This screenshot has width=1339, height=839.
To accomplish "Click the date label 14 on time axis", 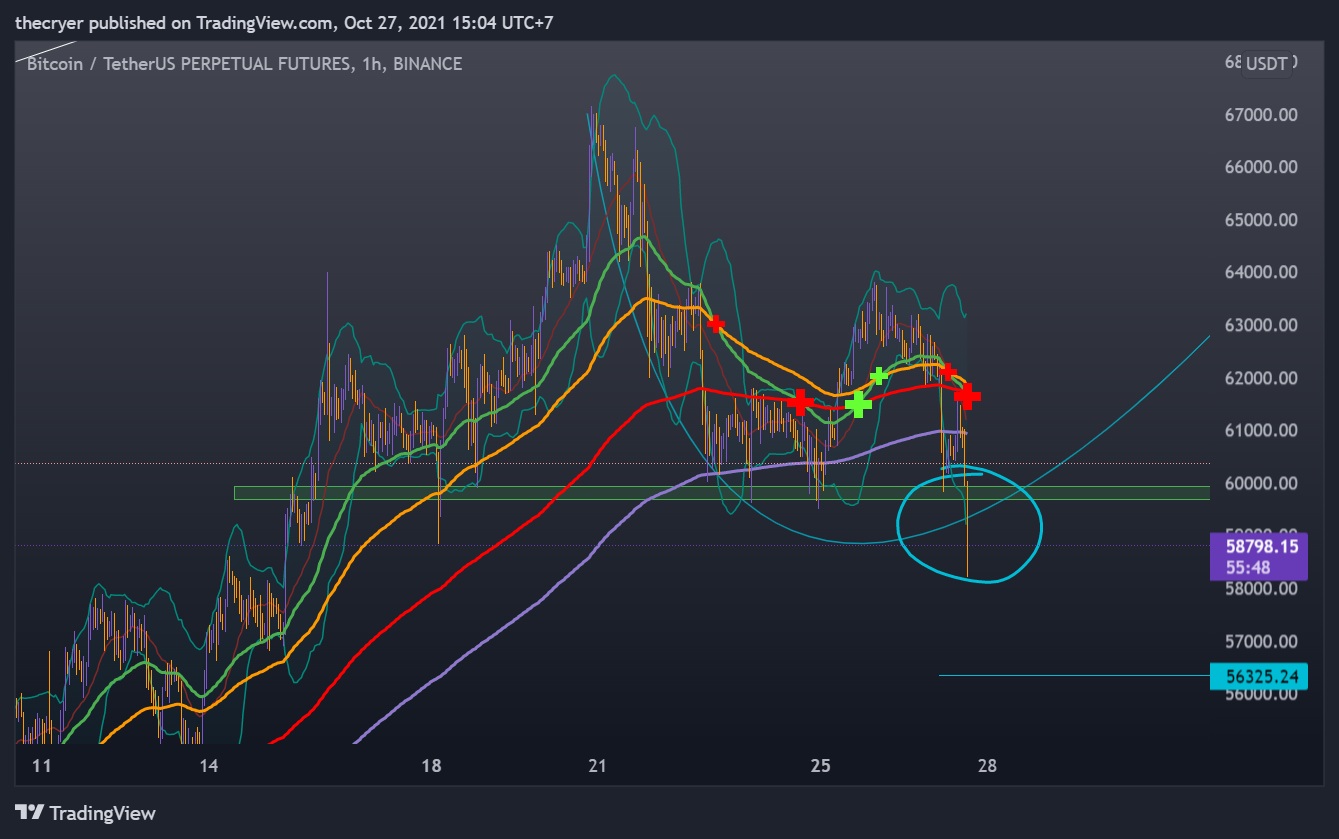I will coord(209,767).
